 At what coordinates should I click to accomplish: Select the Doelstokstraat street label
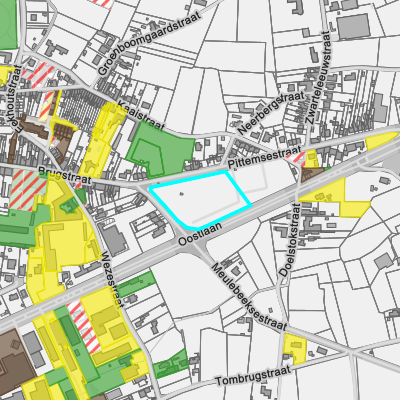(x=289, y=240)
